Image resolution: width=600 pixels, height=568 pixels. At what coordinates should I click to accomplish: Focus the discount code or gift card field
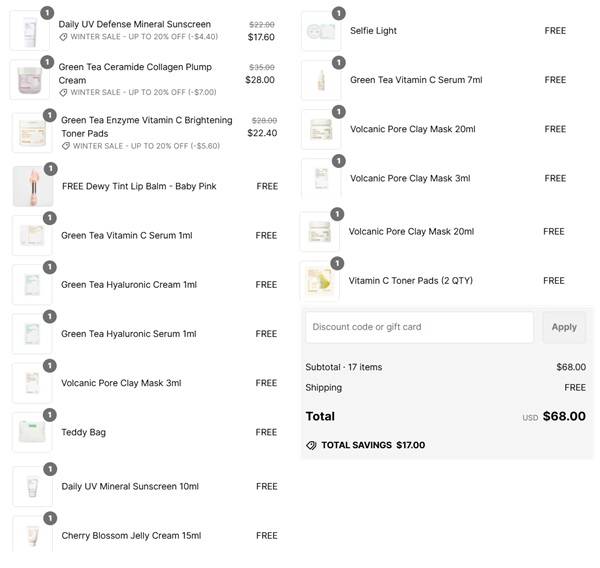419,327
